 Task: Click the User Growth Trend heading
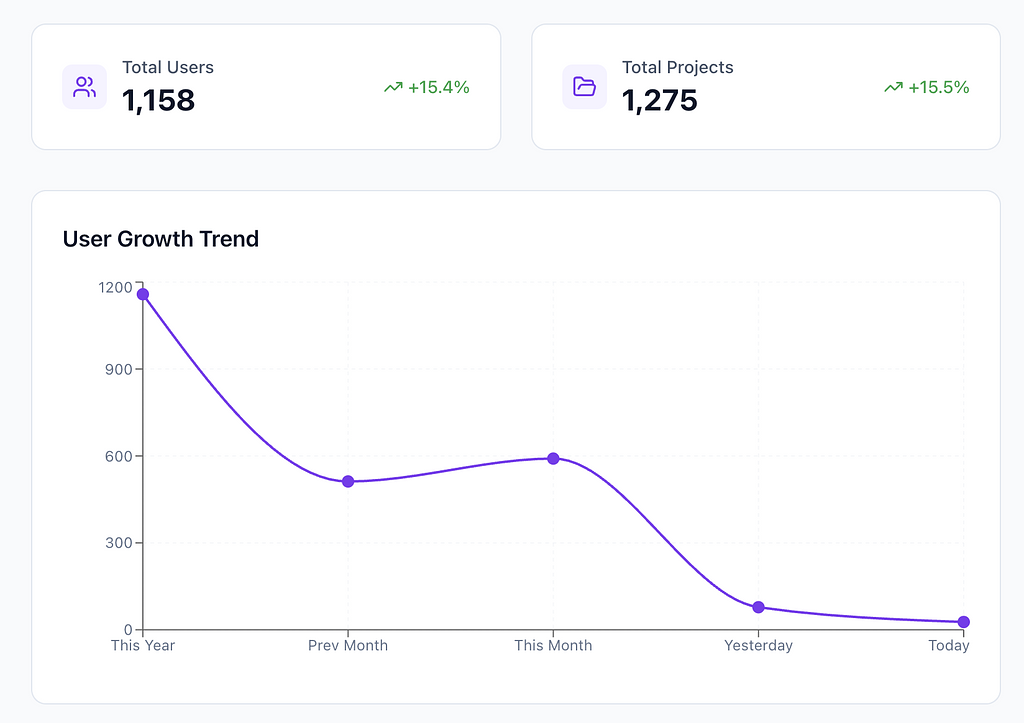pyautogui.click(x=161, y=239)
